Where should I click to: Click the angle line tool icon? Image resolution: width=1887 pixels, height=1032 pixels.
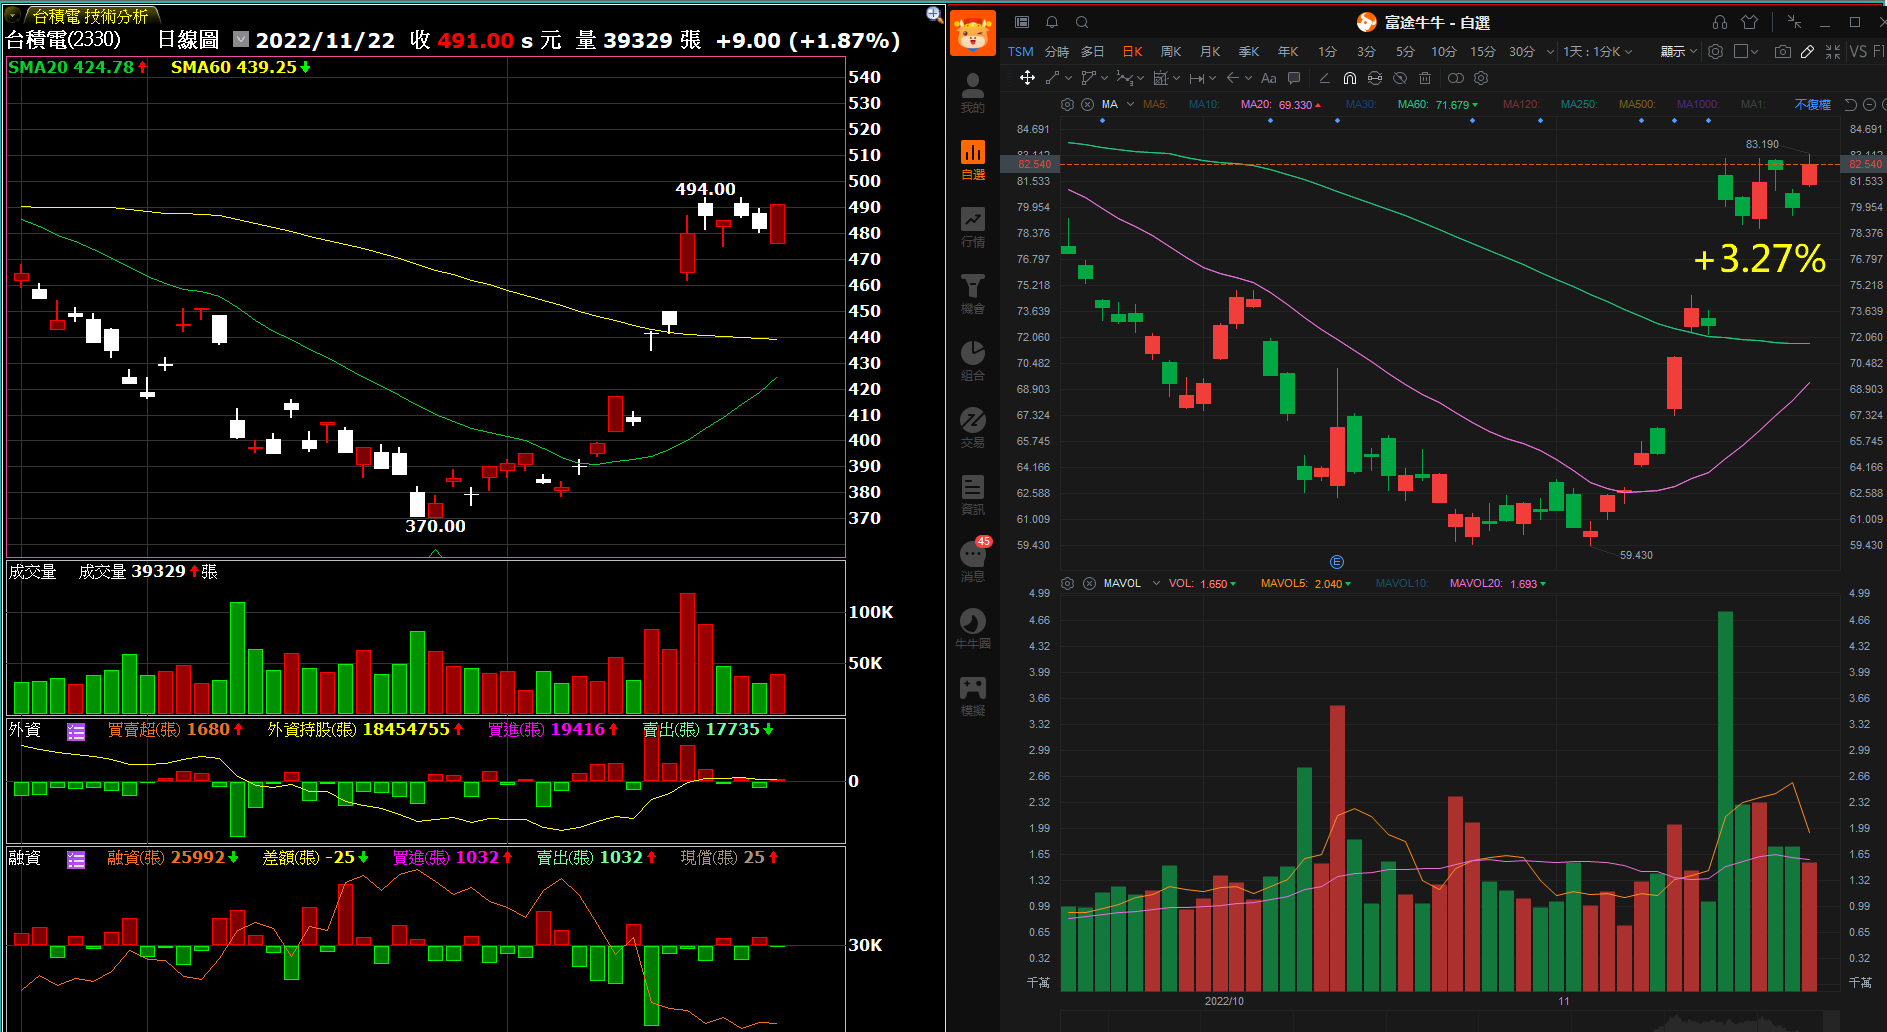[1324, 78]
